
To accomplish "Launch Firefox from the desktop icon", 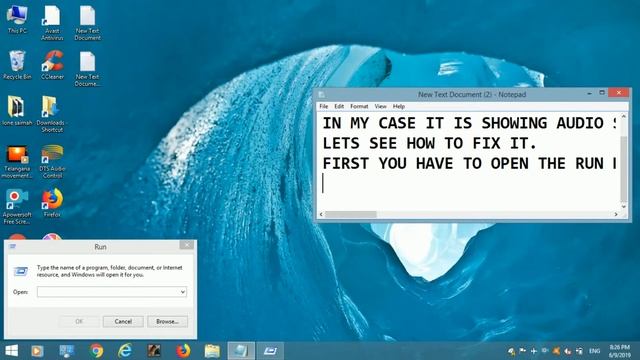I will click(x=52, y=203).
